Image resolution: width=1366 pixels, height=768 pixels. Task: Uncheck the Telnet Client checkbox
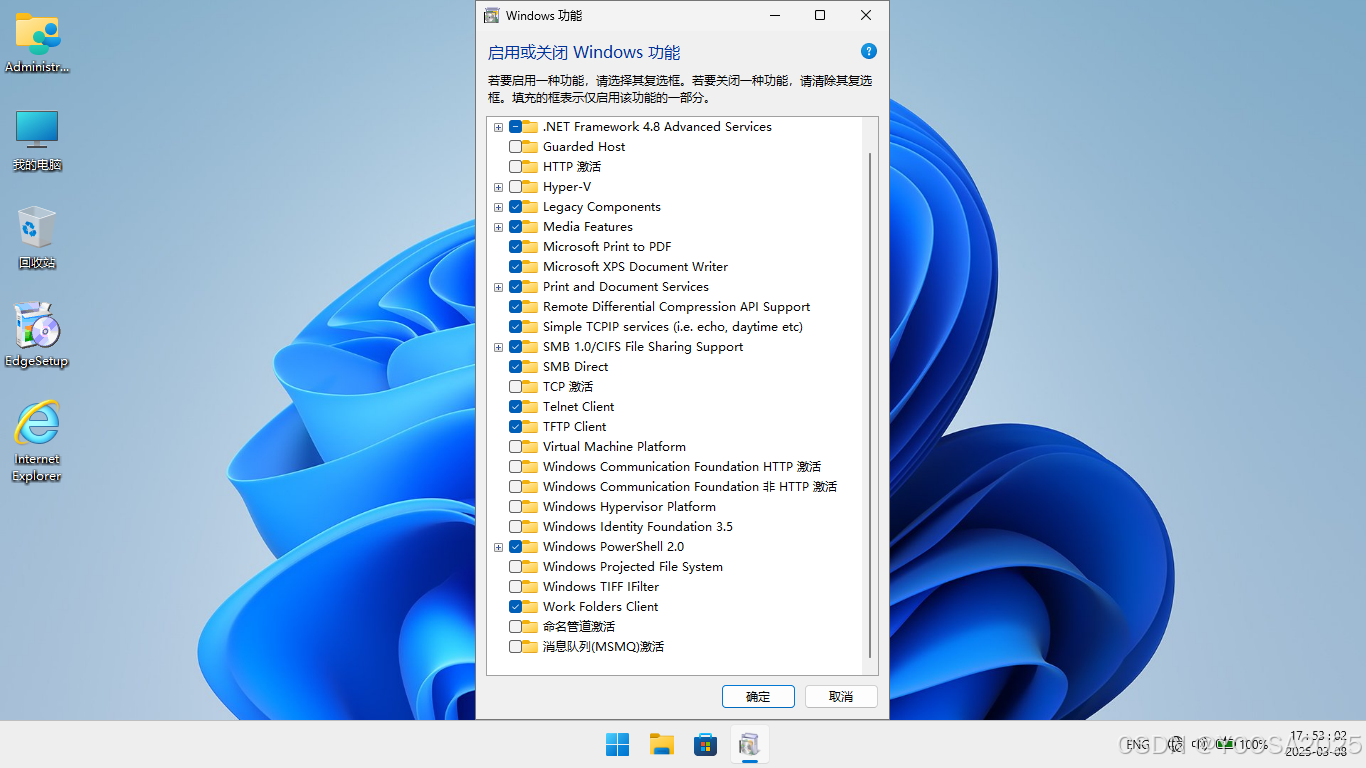pos(515,407)
